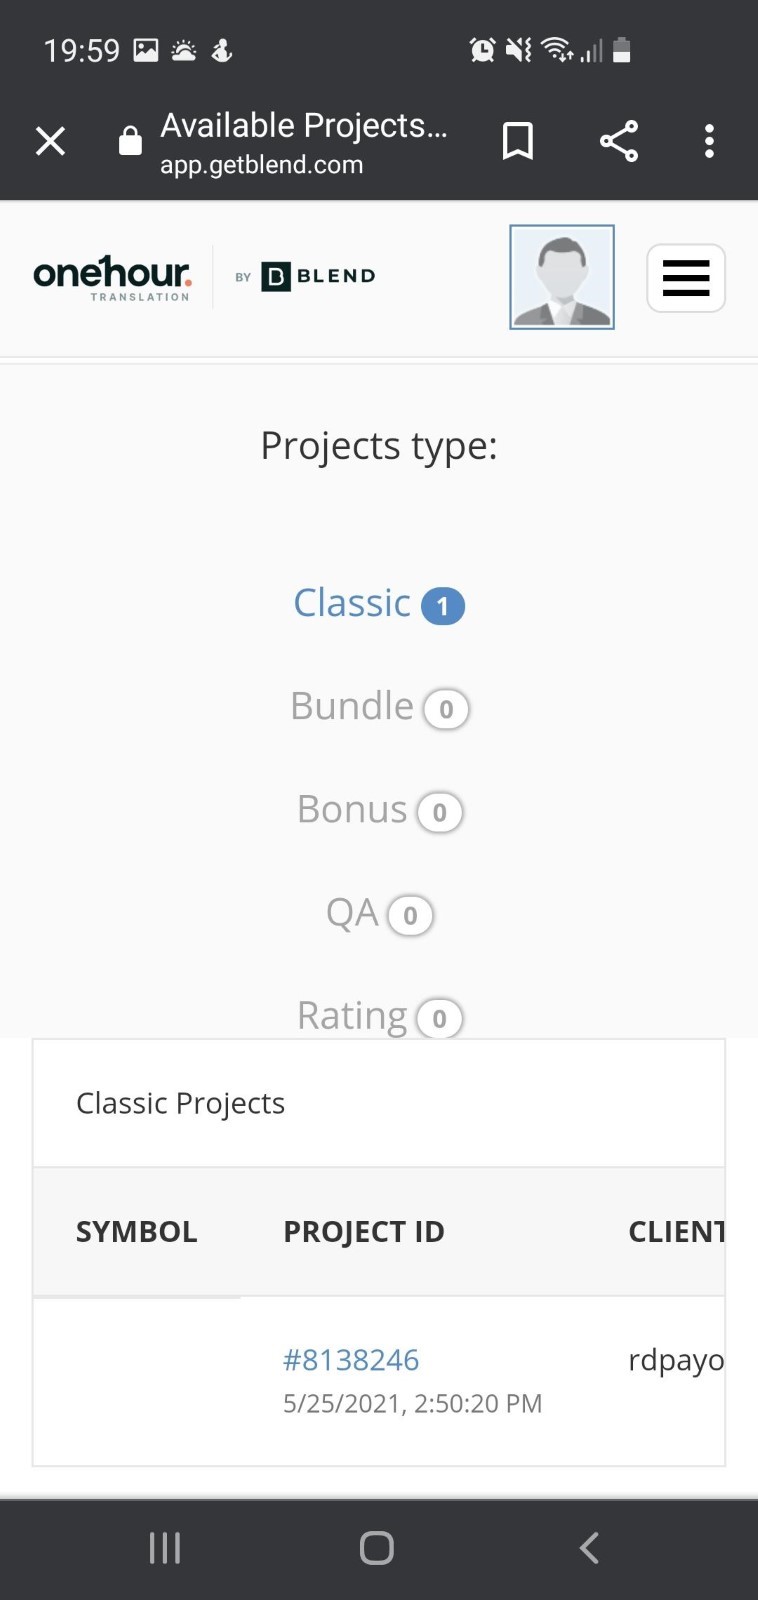Screen dimensions: 758x1600
Task: Switch to QA projects type
Action: click(379, 913)
